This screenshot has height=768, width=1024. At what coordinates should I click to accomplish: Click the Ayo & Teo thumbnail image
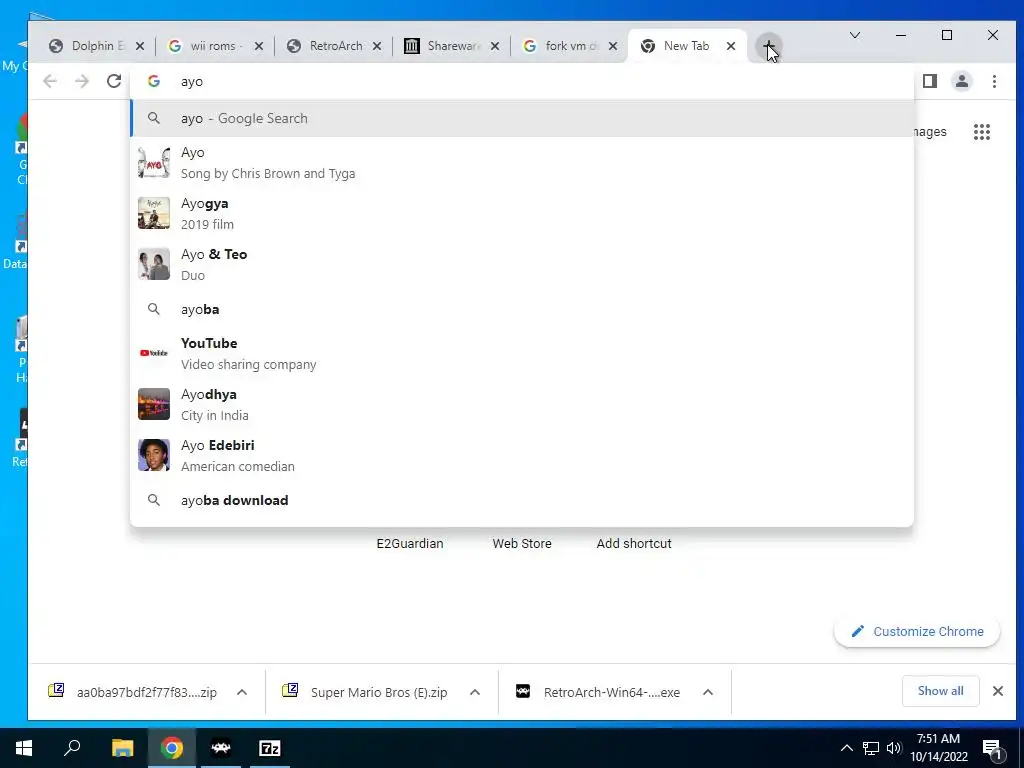(x=154, y=264)
